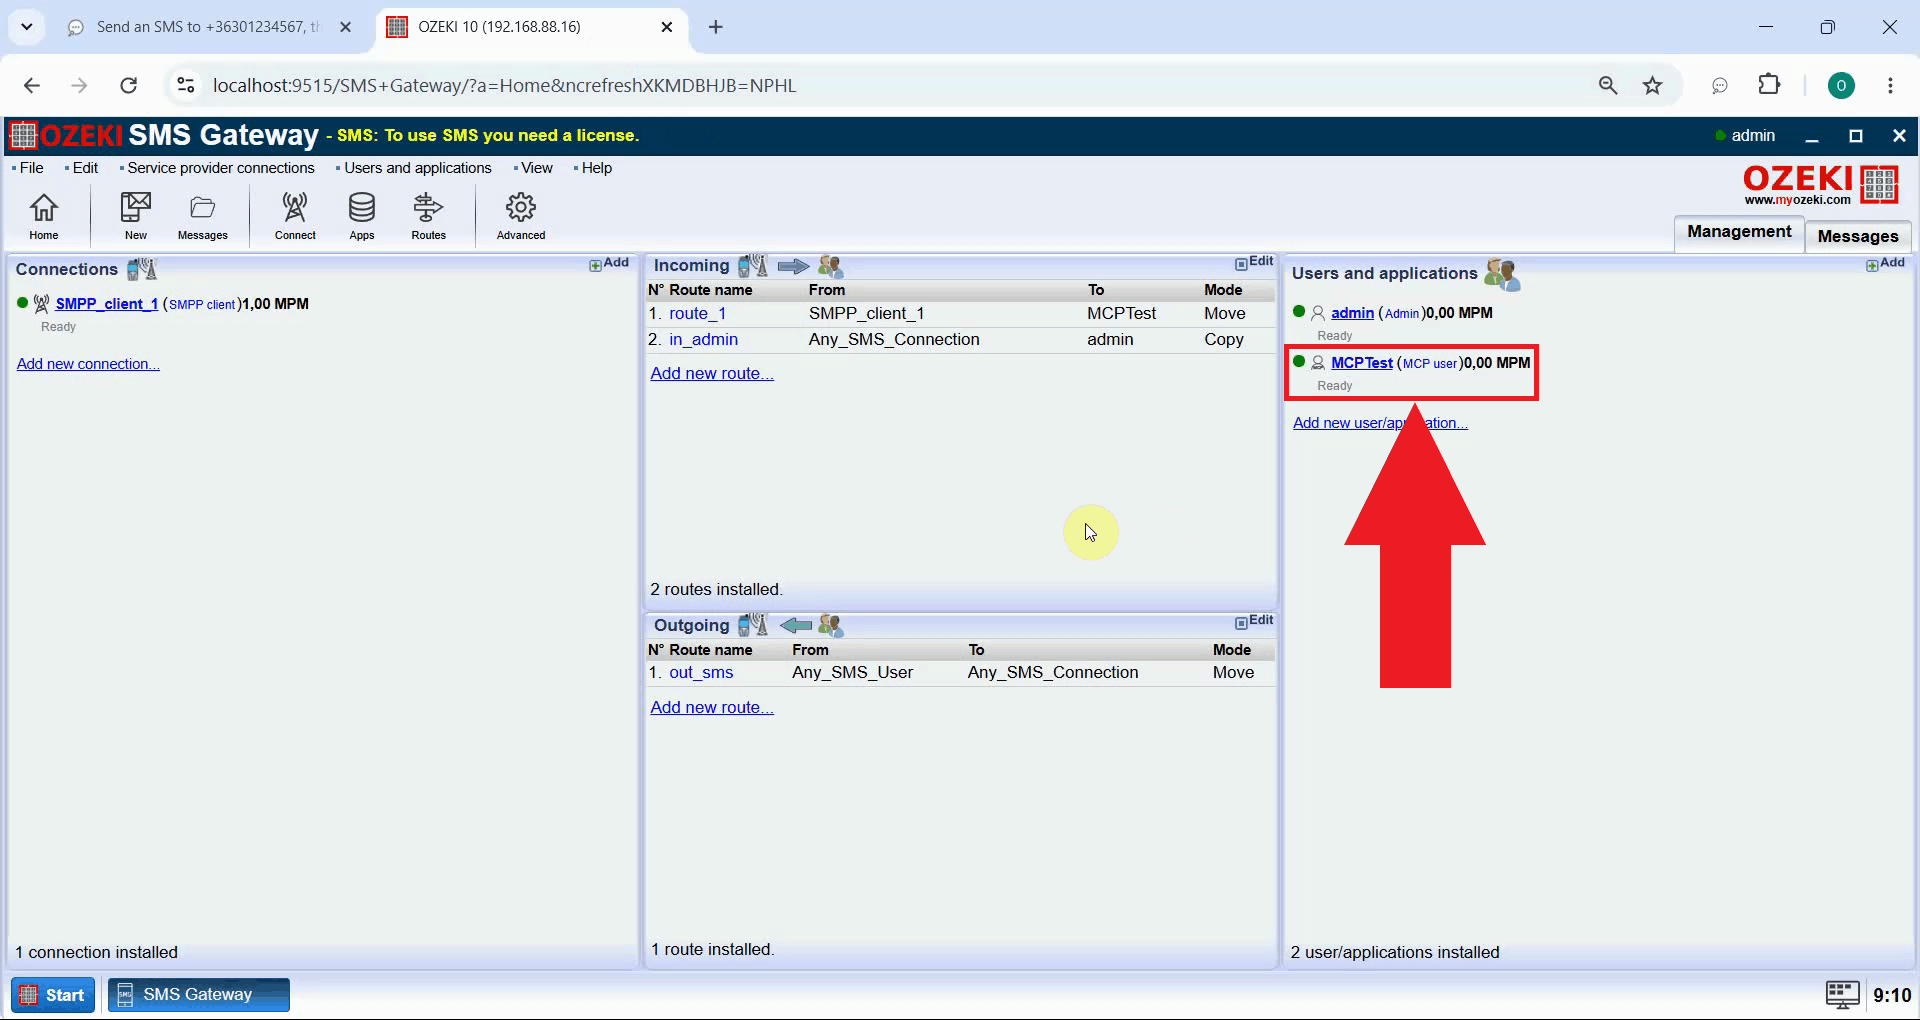Viewport: 1920px width, 1020px height.
Task: Click the antenna icon beside SMPP_client_1
Action: click(x=41, y=304)
